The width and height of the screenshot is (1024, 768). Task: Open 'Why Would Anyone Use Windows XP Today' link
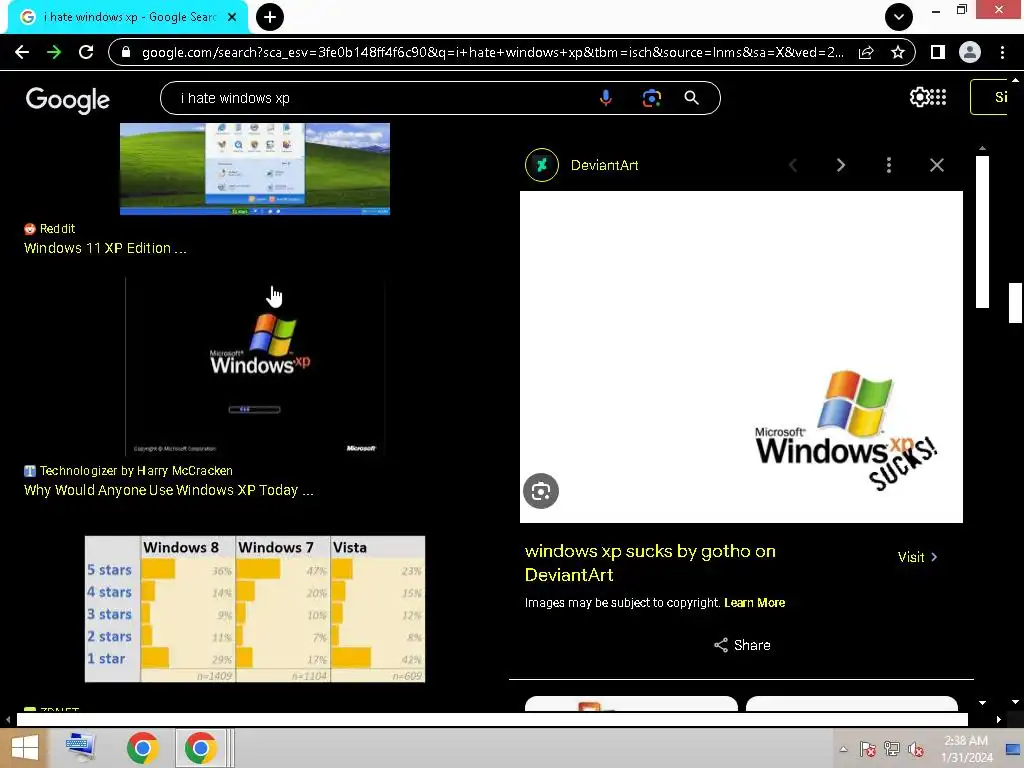(x=168, y=490)
